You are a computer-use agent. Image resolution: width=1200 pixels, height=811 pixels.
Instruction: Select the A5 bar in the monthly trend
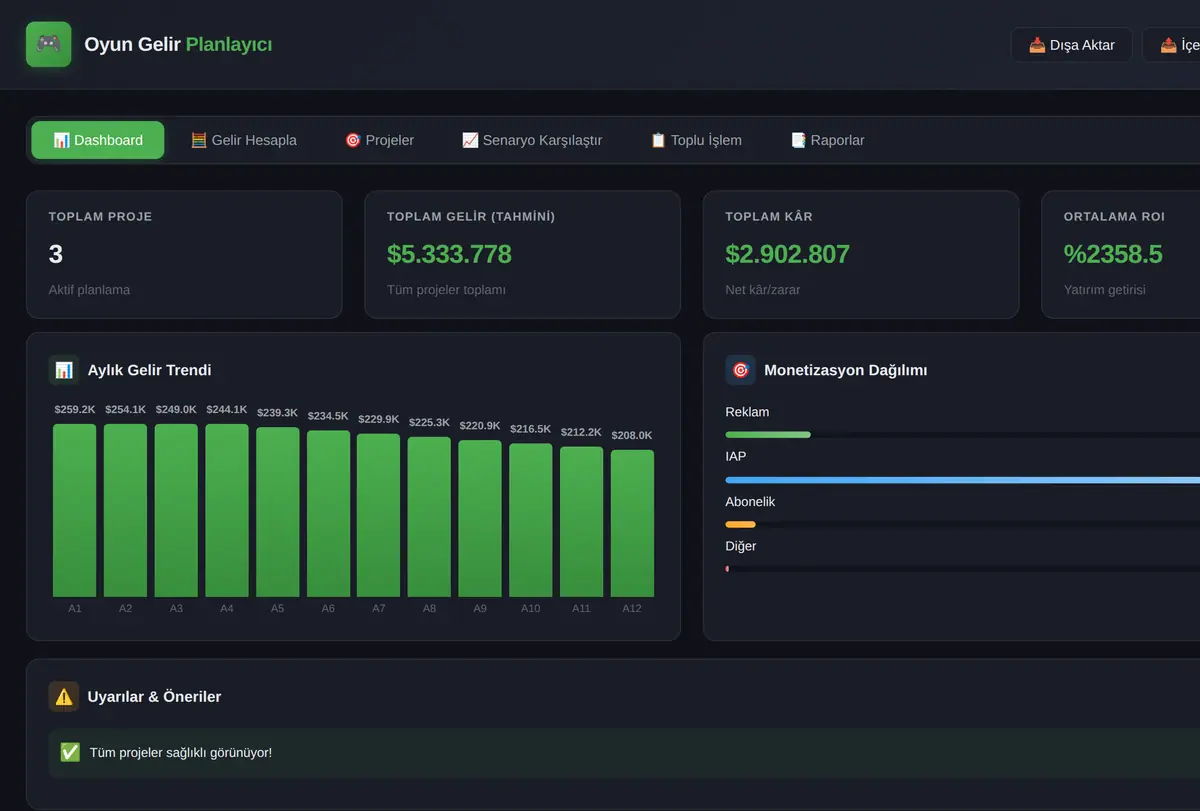tap(278, 513)
